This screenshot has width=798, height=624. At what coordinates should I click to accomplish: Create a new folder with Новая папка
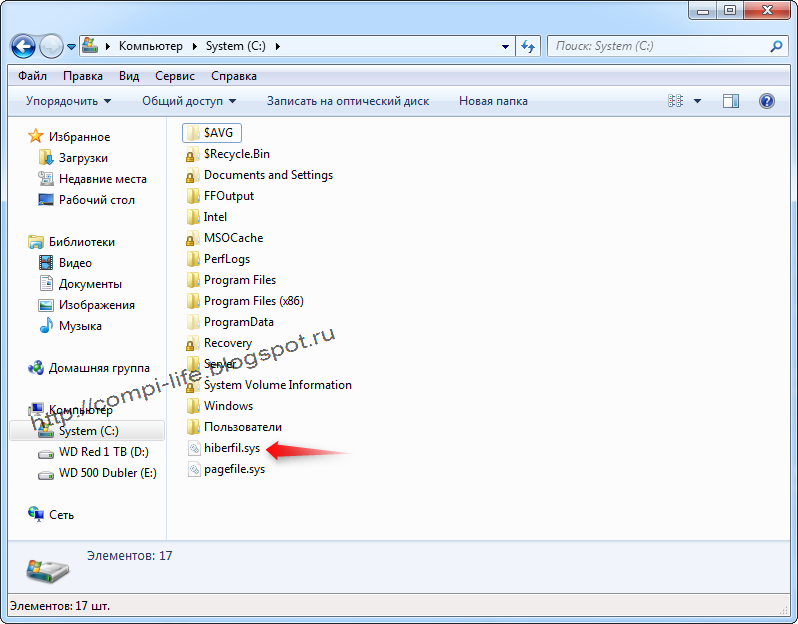click(x=493, y=101)
